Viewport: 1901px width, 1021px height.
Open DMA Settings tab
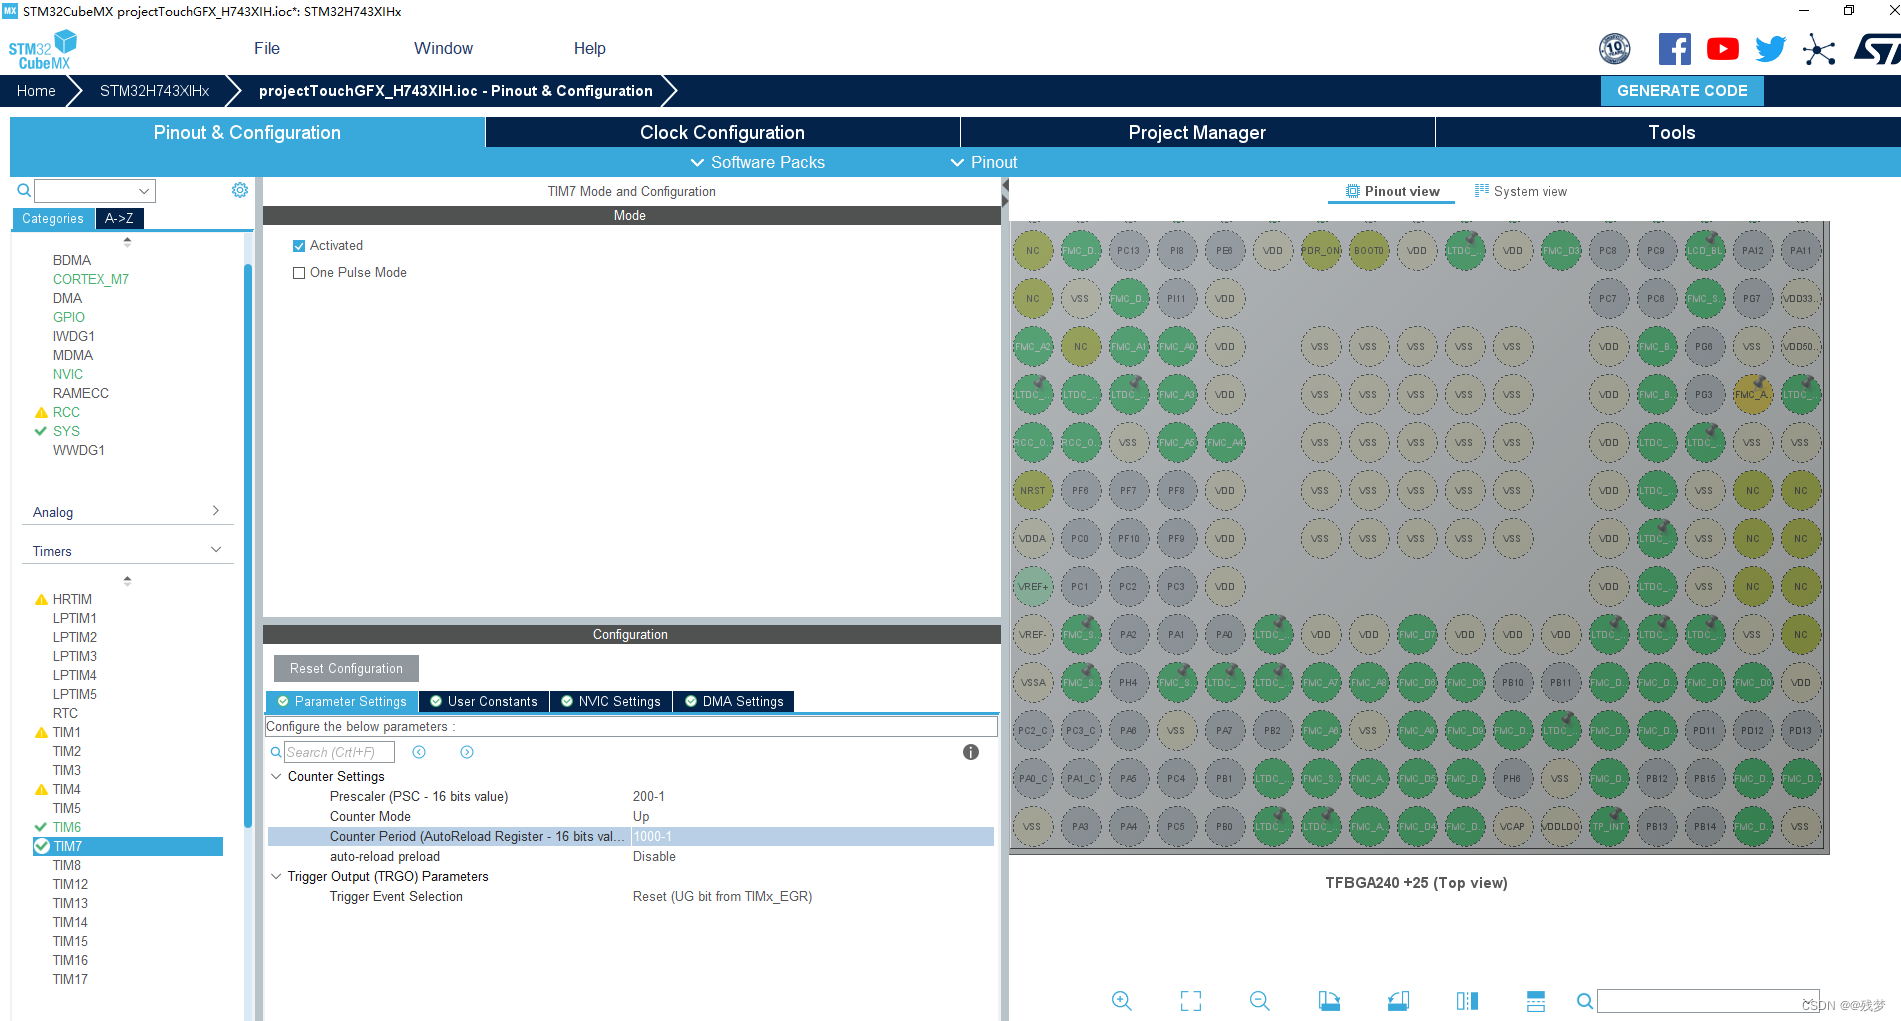click(x=734, y=701)
